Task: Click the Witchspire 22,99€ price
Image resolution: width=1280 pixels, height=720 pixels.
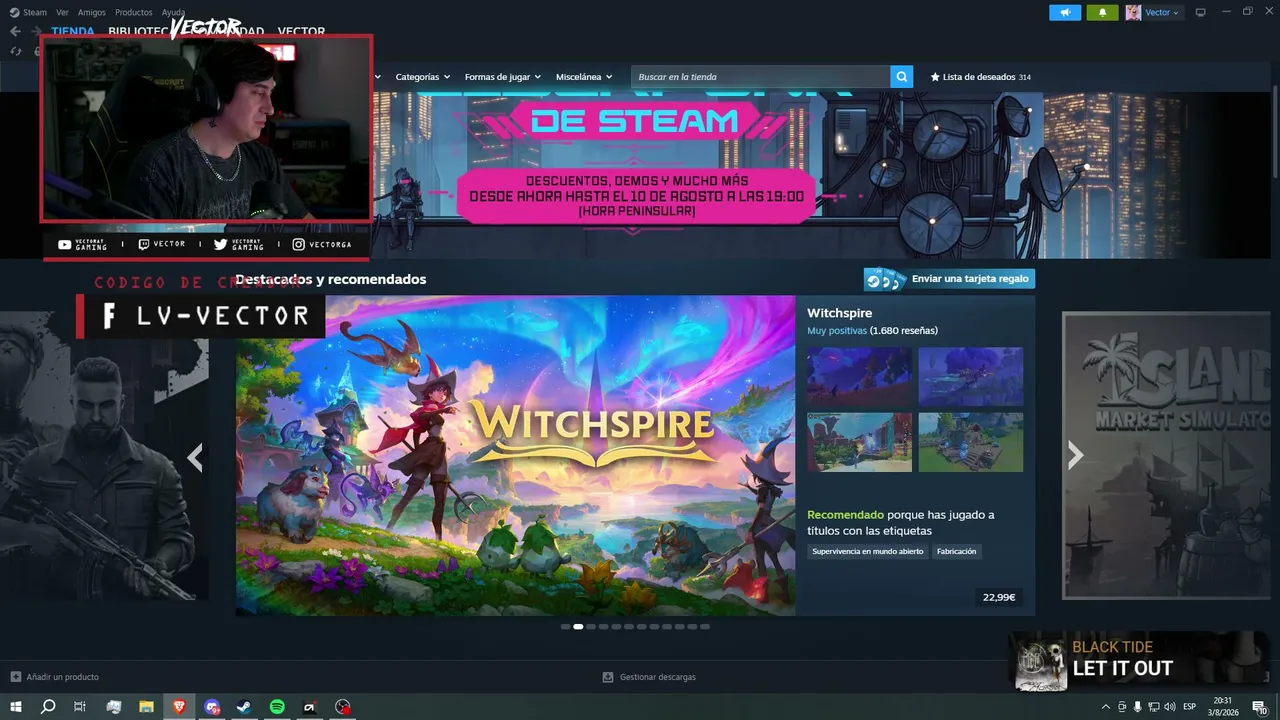Action: click(x=999, y=597)
